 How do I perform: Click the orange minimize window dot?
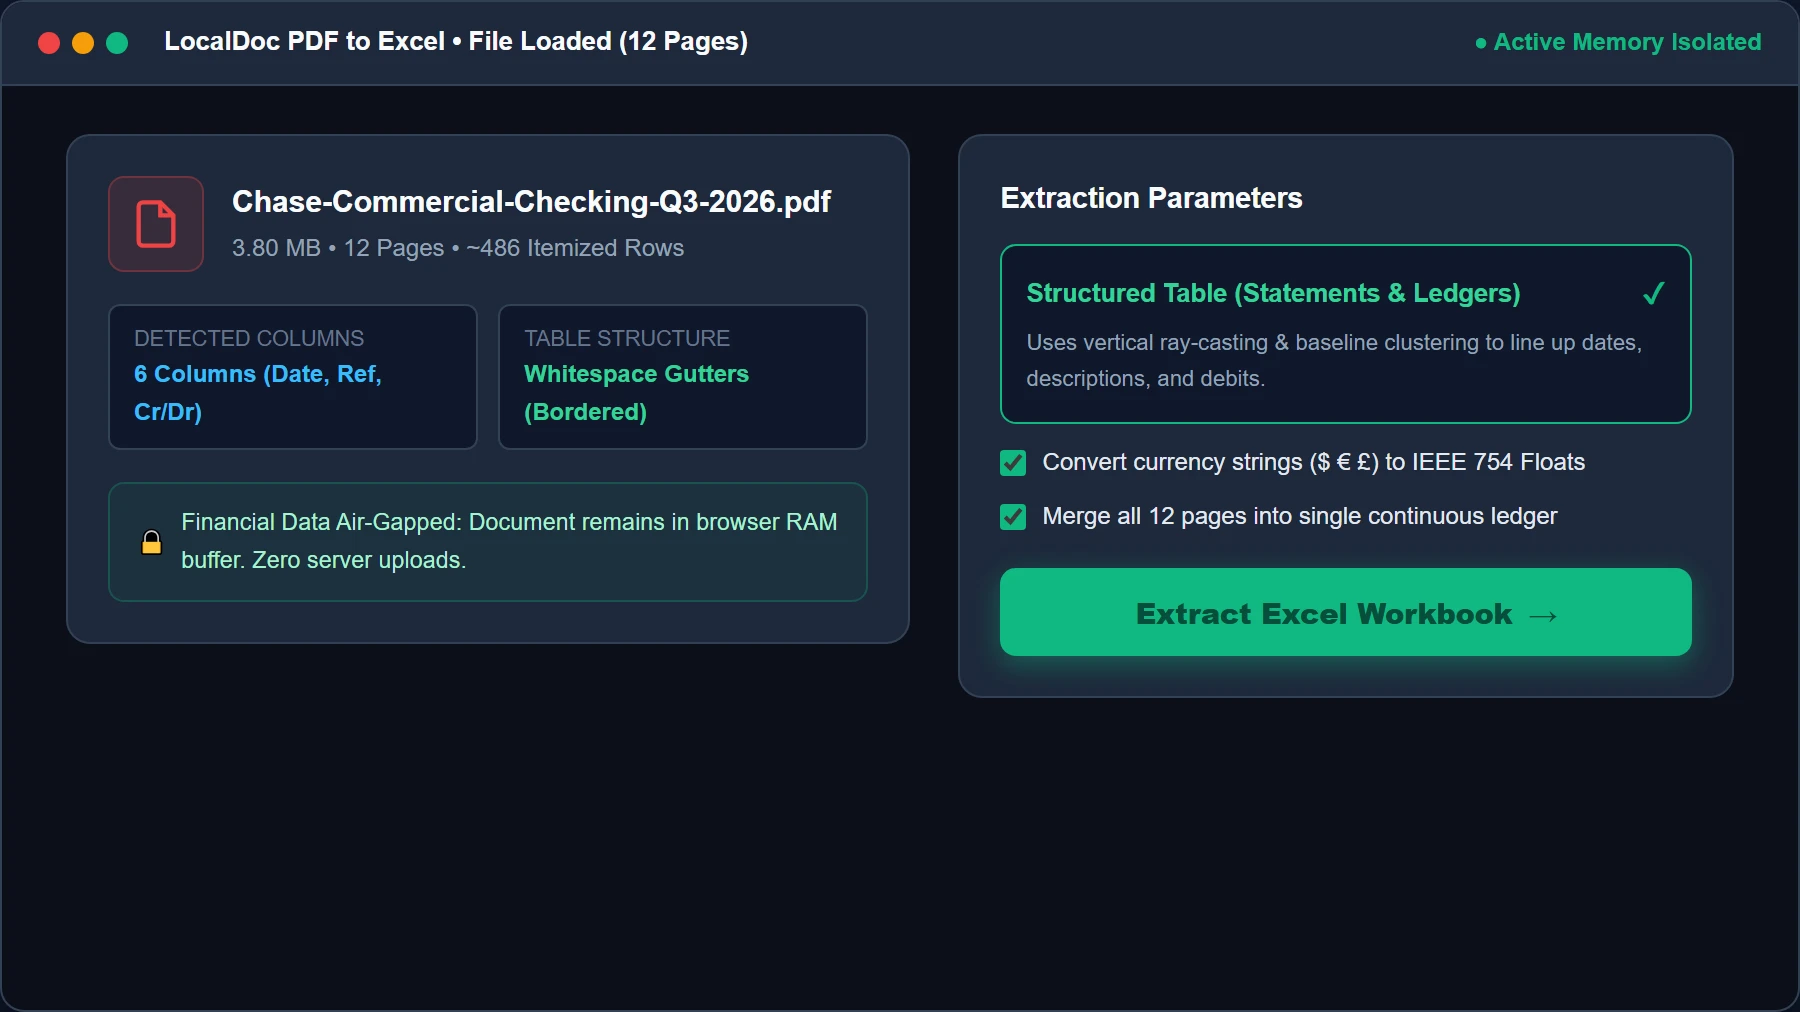pos(83,43)
